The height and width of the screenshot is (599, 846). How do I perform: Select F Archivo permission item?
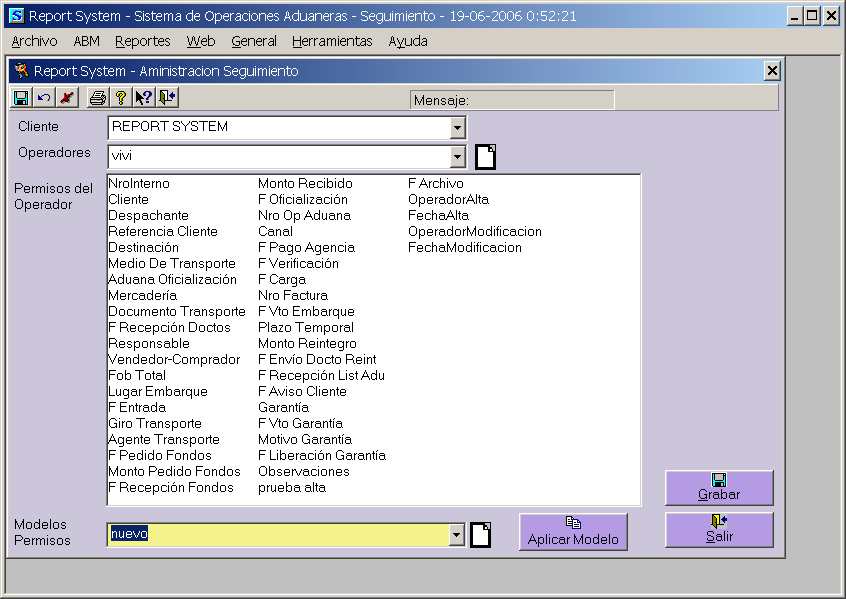coord(436,183)
